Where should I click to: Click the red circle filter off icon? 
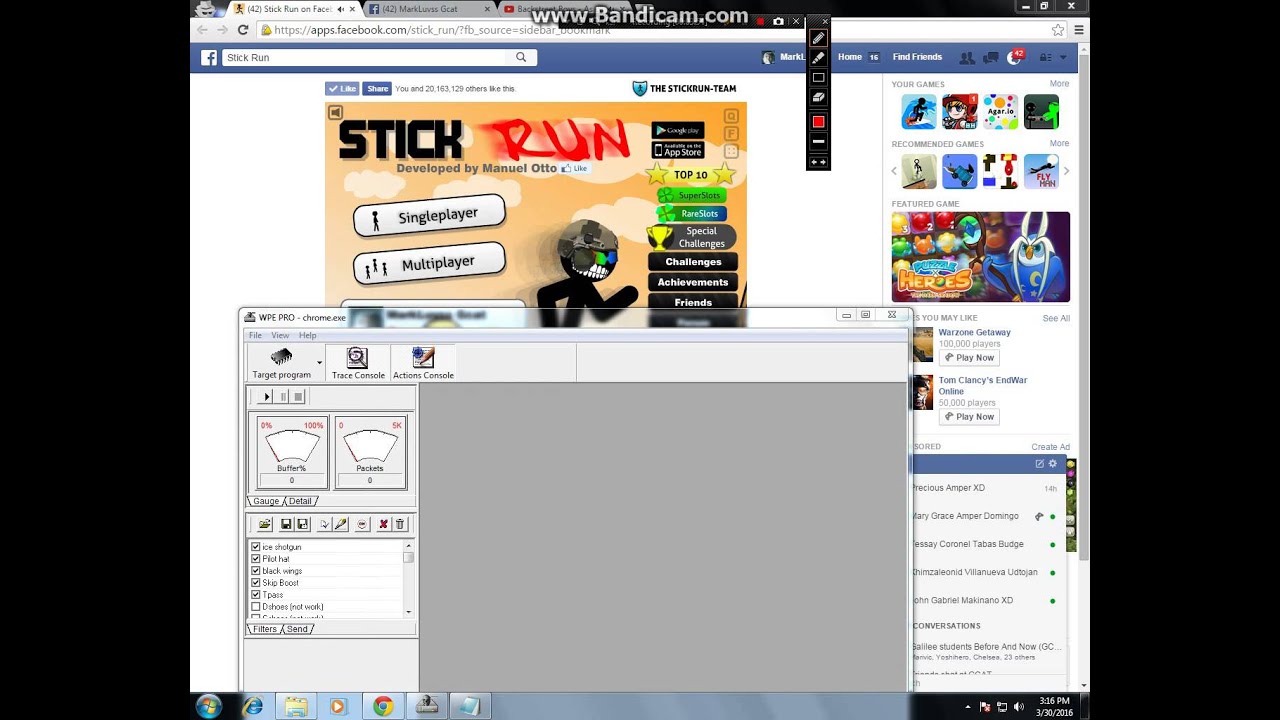(362, 524)
